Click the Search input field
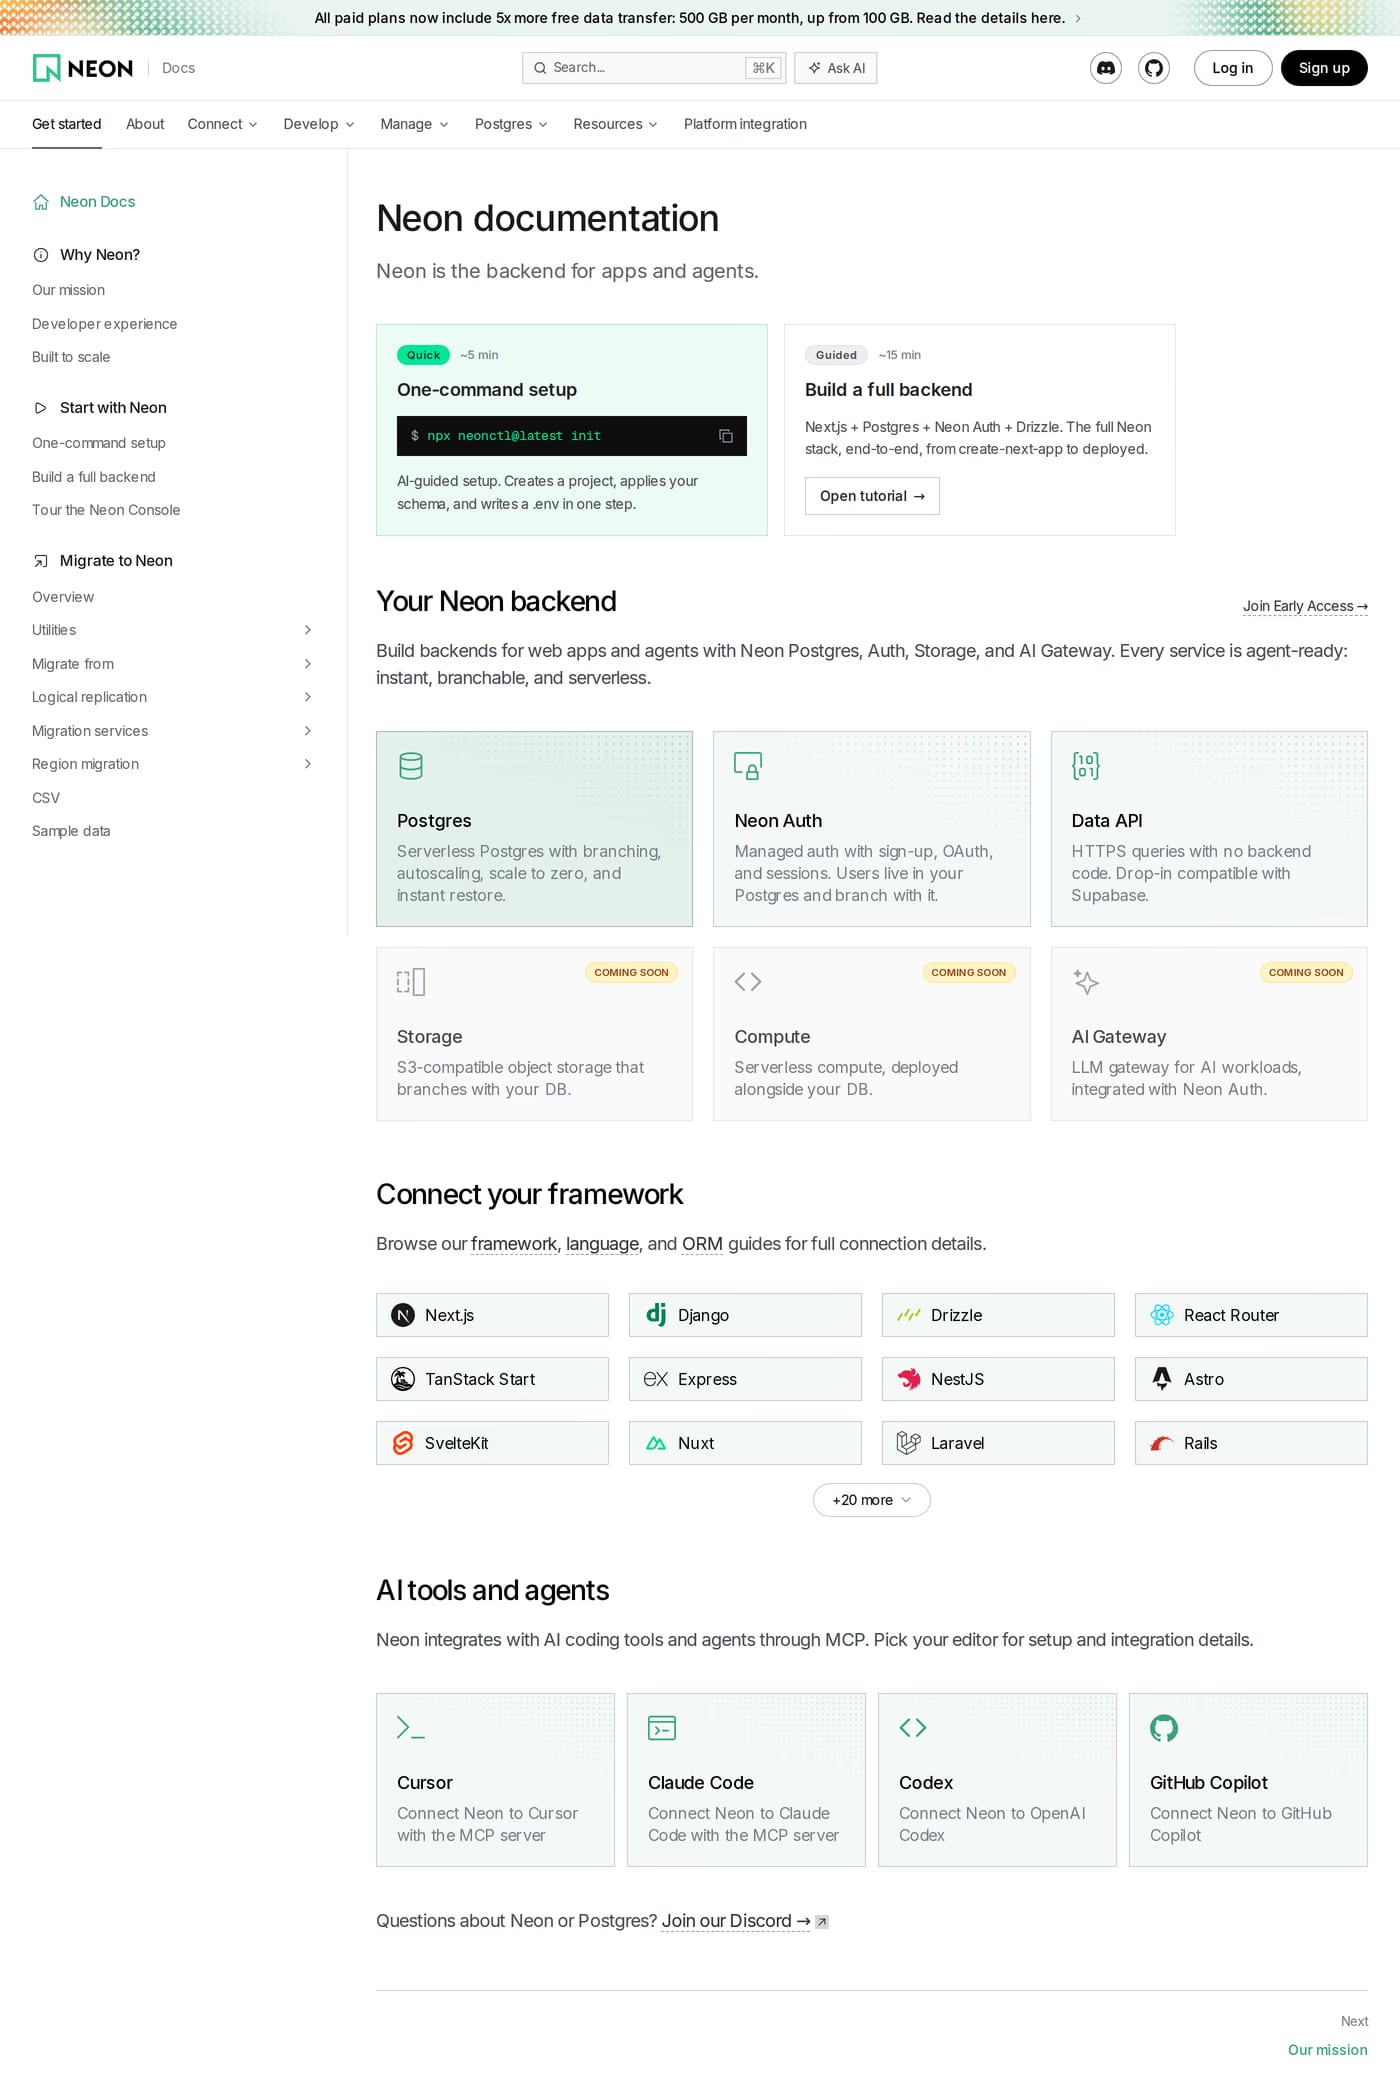Screen dimensions: 1400x2100 coord(654,68)
